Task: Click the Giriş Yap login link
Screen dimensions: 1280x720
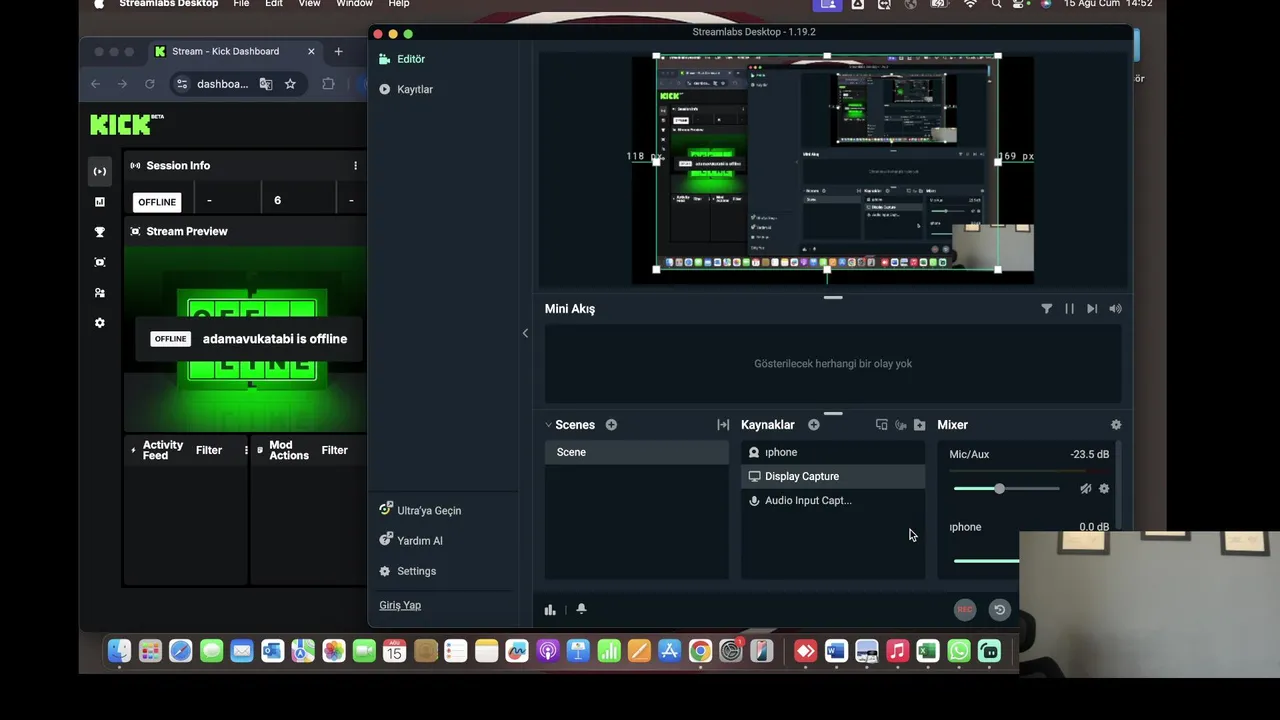Action: (400, 605)
